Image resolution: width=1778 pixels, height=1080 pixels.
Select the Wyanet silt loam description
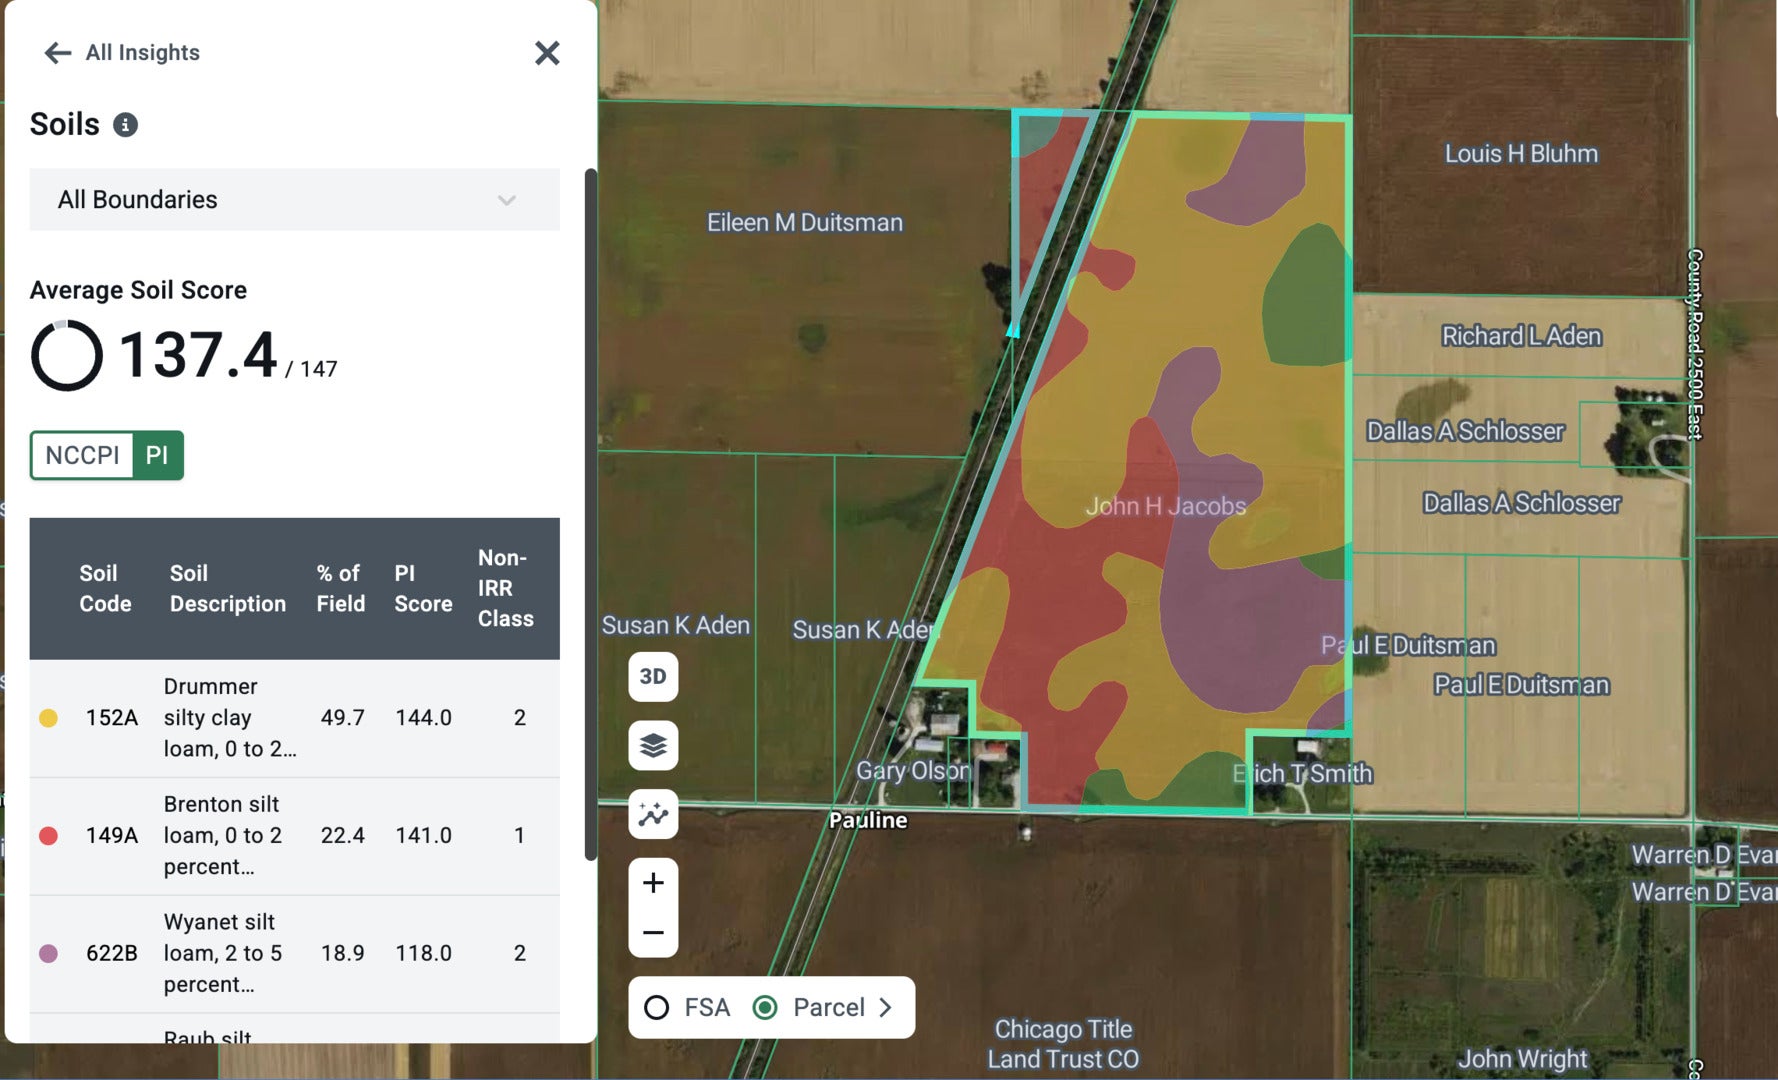pos(223,954)
